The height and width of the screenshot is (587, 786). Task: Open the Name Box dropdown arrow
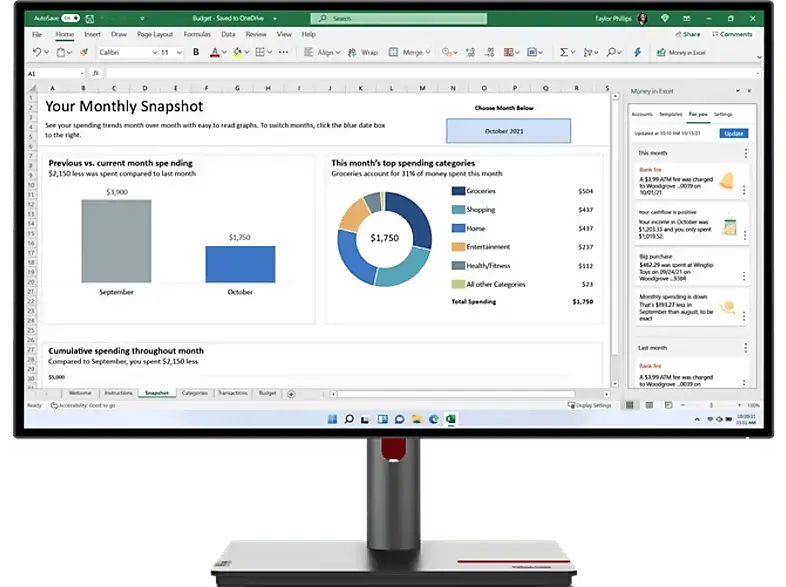coord(82,74)
